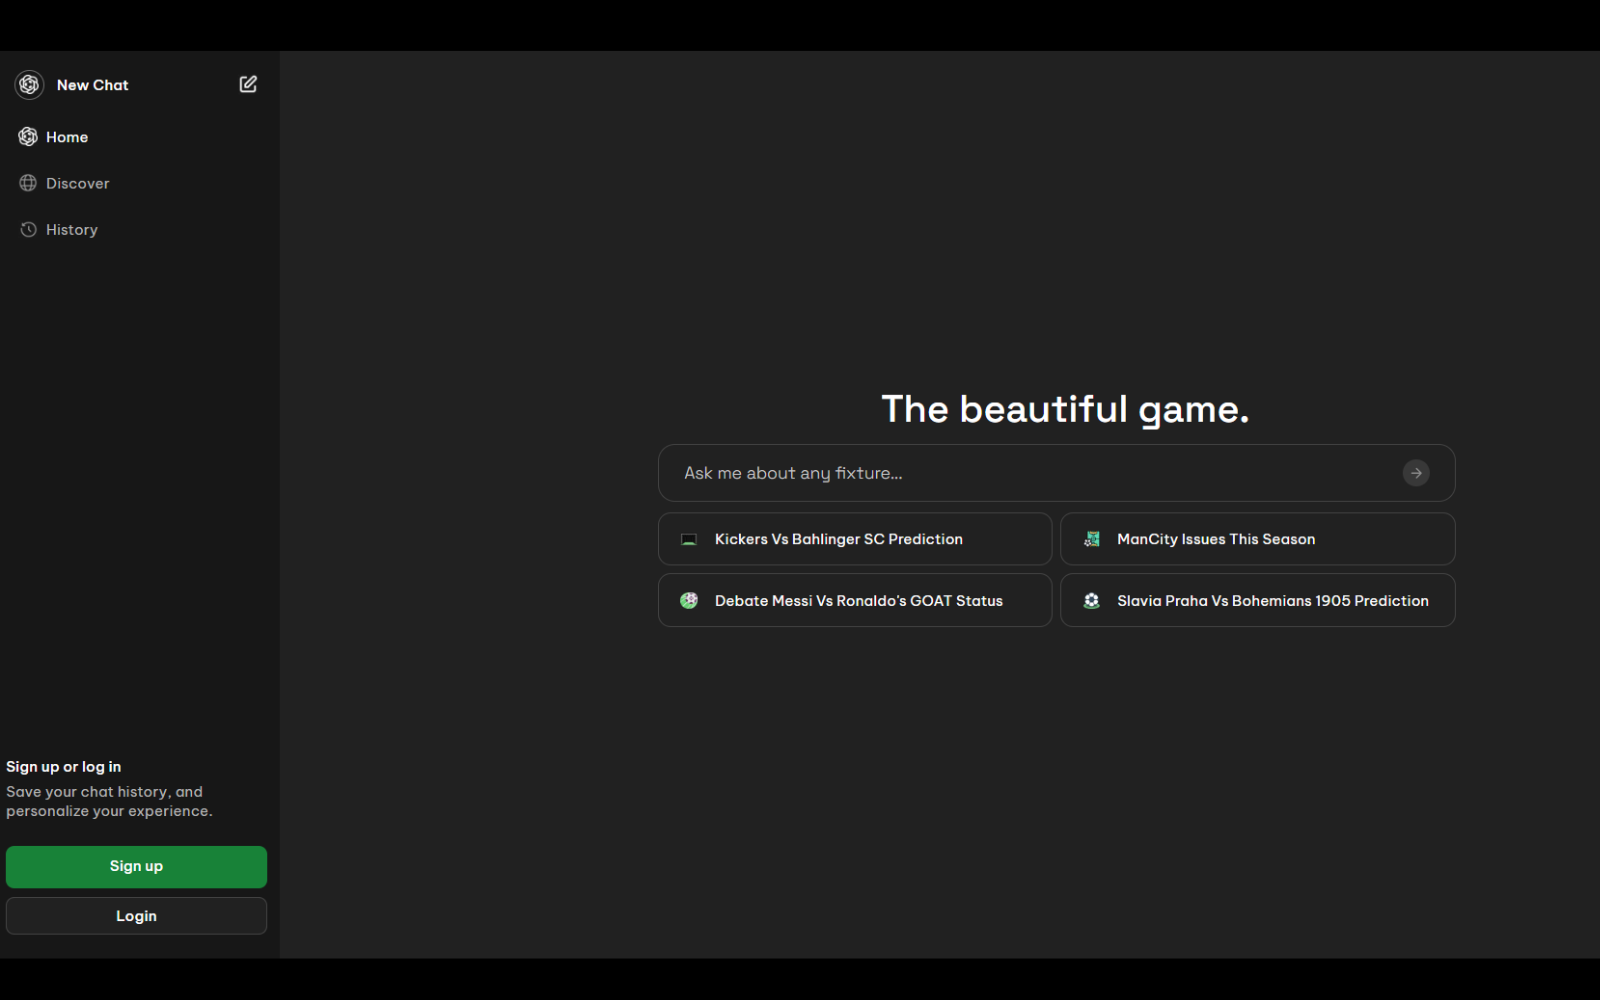Go to the Discover text label
This screenshot has width=1600, height=1000.
pos(78,183)
